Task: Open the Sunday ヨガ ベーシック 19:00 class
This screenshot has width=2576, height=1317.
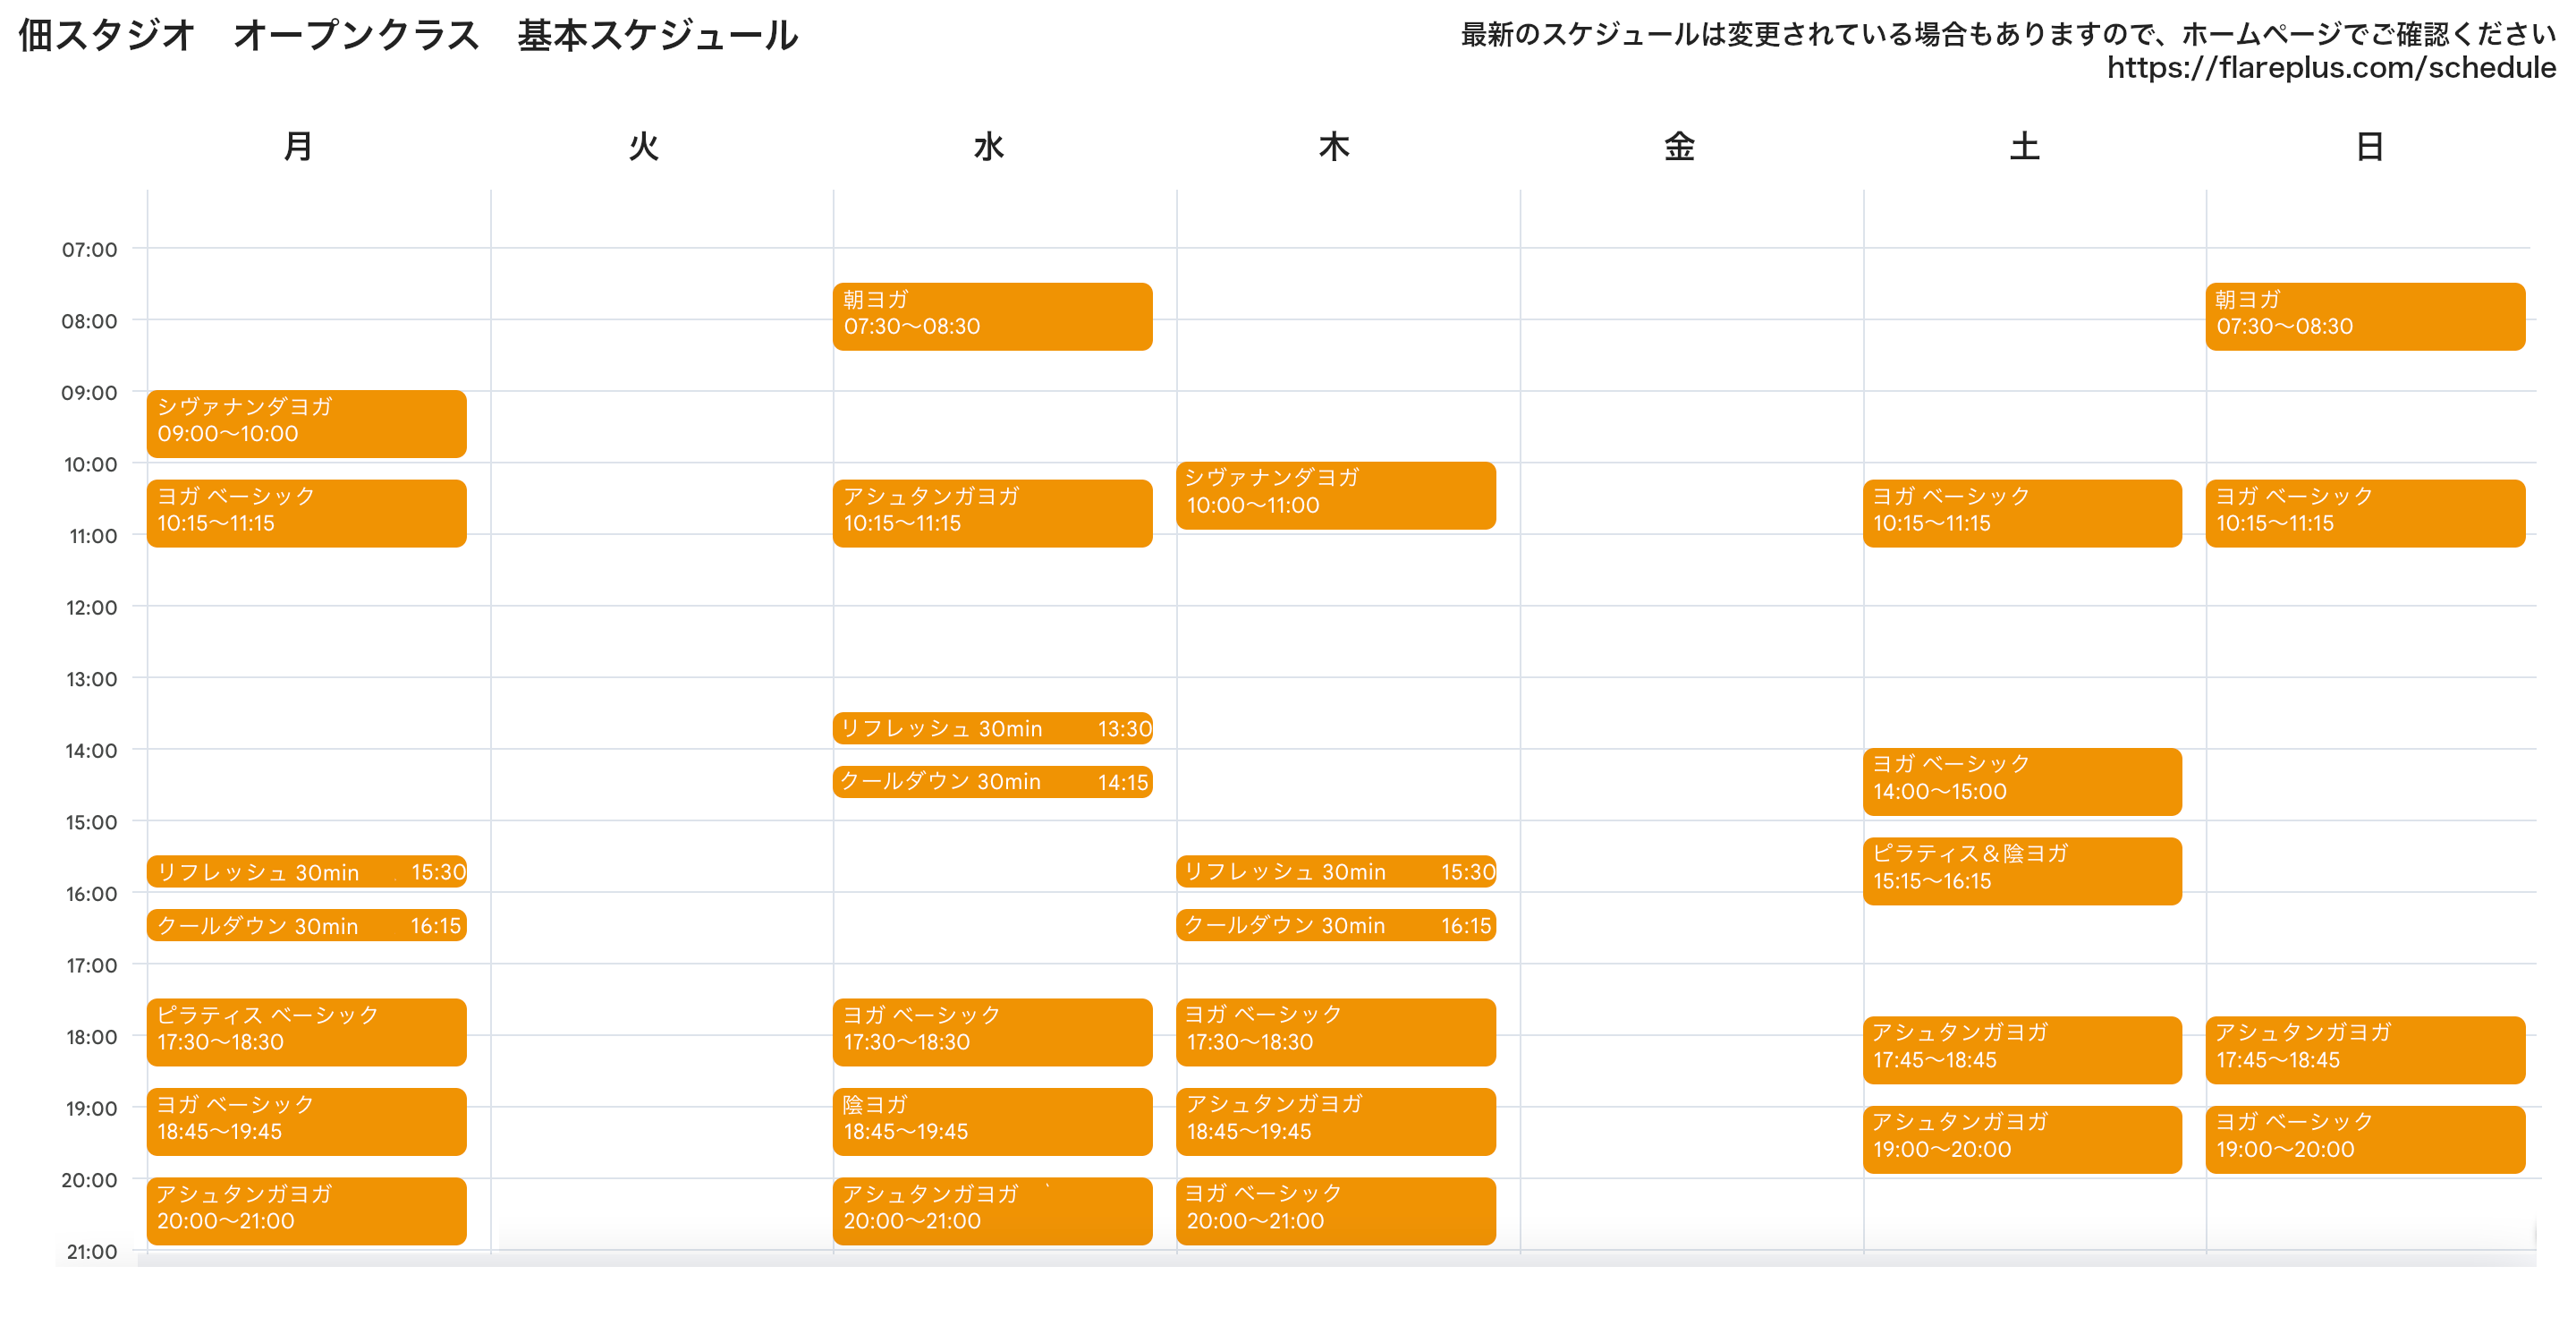Action: click(x=2364, y=1138)
